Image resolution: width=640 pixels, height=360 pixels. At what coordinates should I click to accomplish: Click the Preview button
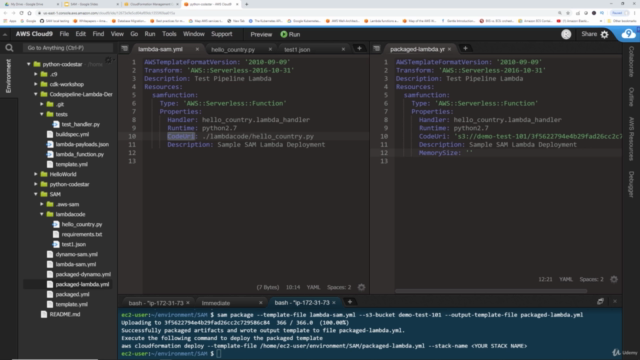pyautogui.click(x=261, y=35)
